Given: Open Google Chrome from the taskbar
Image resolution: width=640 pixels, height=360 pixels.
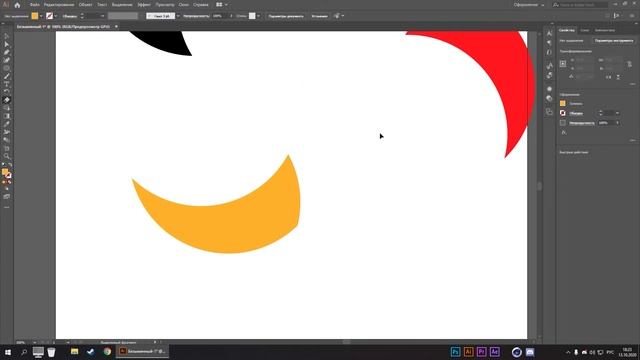Looking at the screenshot, I should [107, 351].
